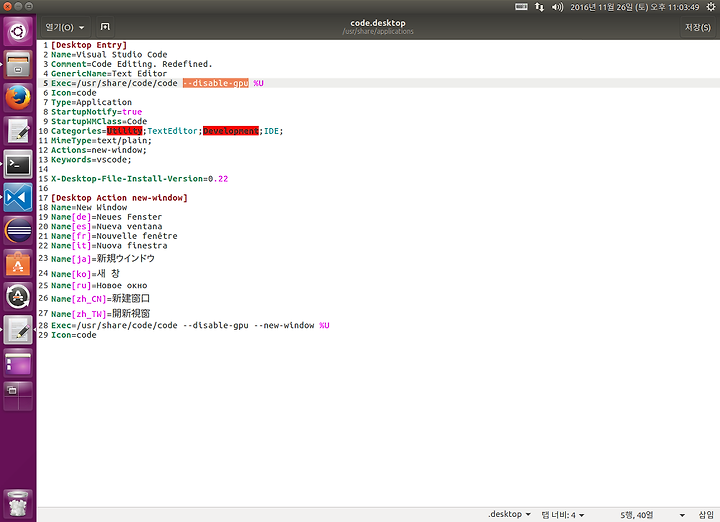This screenshot has width=720, height=522.
Task: Toggle the 삽입 insert mode indicator
Action: (x=706, y=515)
